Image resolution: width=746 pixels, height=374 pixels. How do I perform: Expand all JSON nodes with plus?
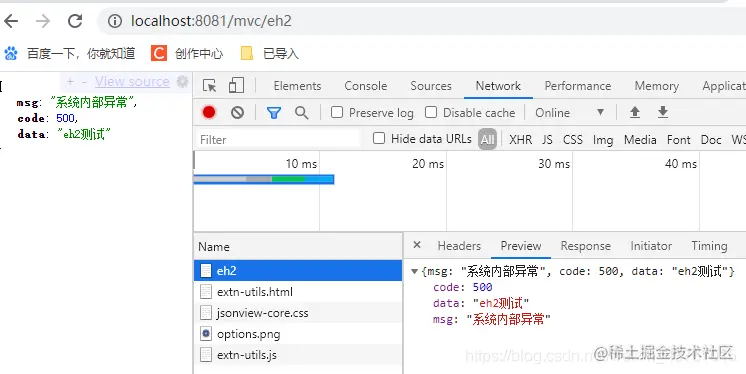point(70,82)
